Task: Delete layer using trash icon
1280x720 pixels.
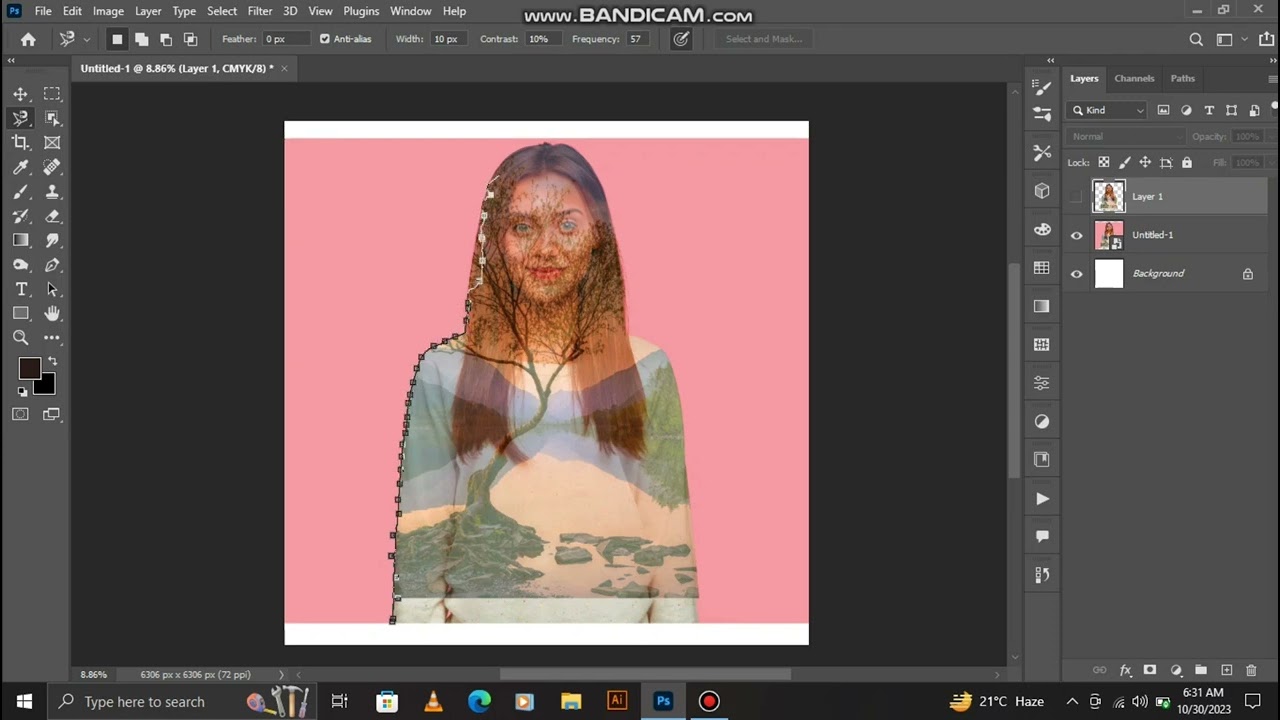Action: pos(1251,670)
